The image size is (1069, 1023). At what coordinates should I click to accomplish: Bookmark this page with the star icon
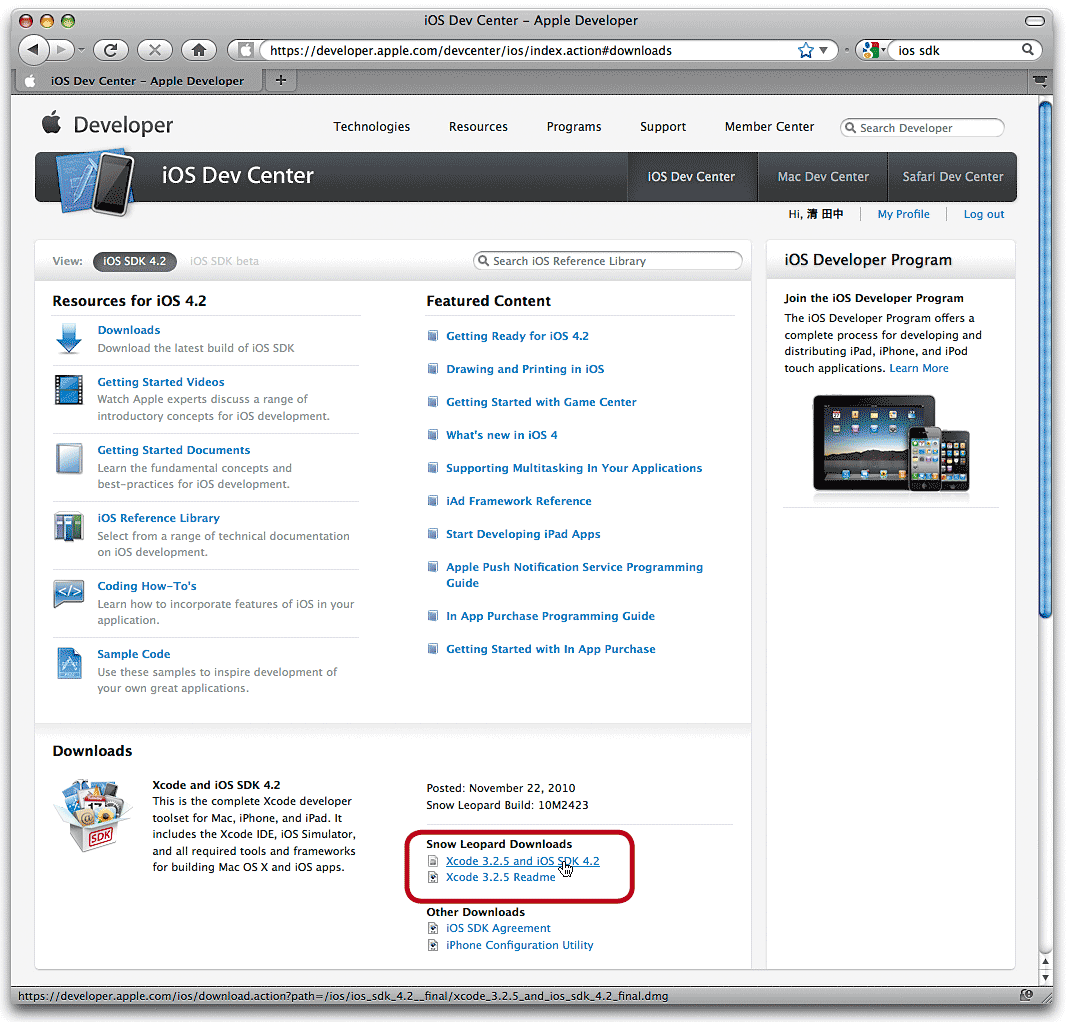806,50
